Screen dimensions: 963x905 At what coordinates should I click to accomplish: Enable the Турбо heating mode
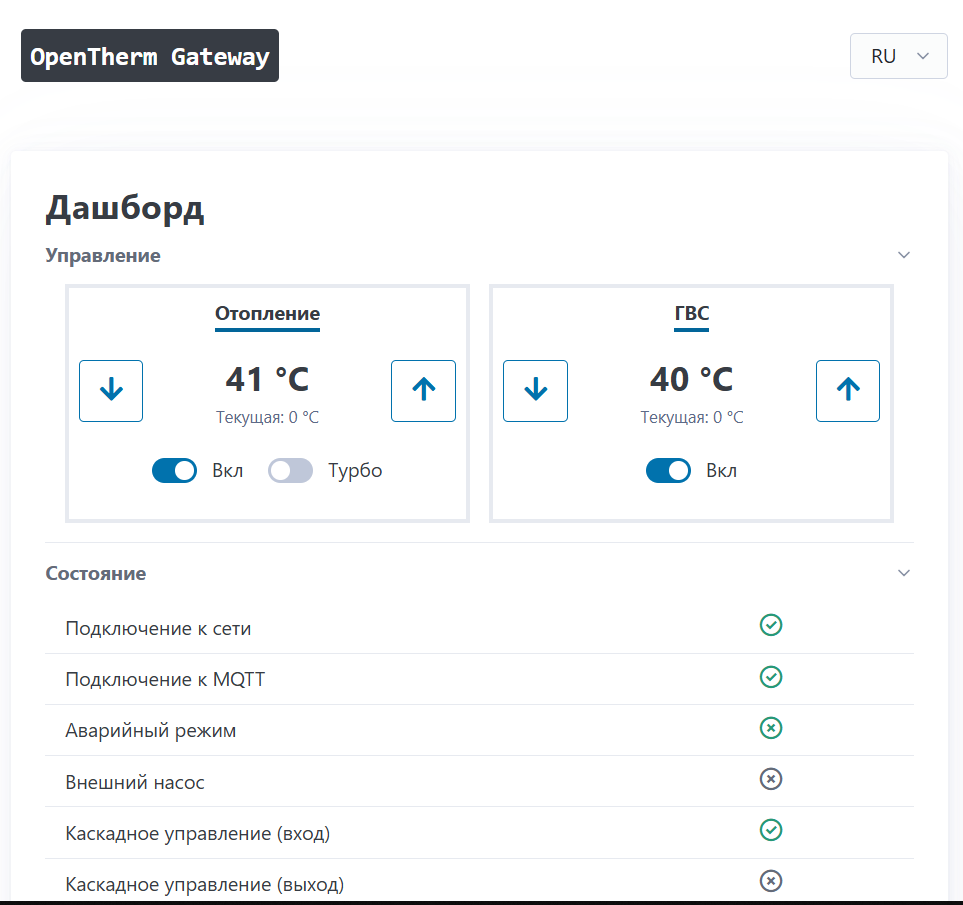[291, 471]
